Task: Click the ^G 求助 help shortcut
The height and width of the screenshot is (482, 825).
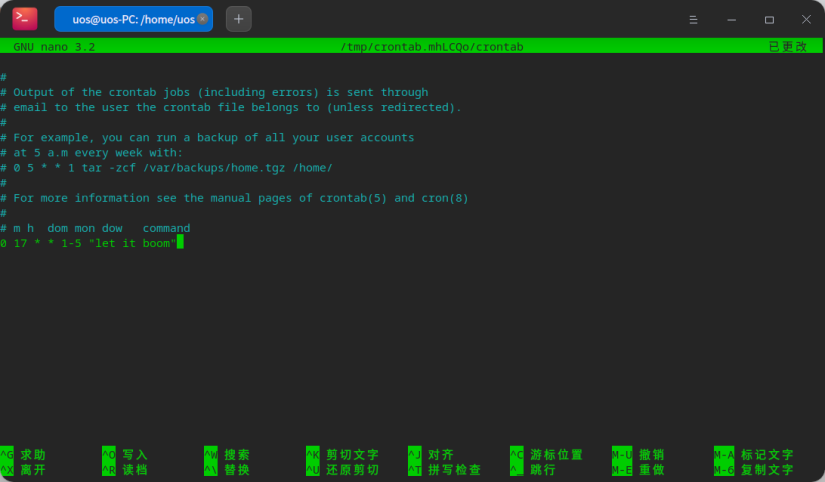Action: (24, 454)
